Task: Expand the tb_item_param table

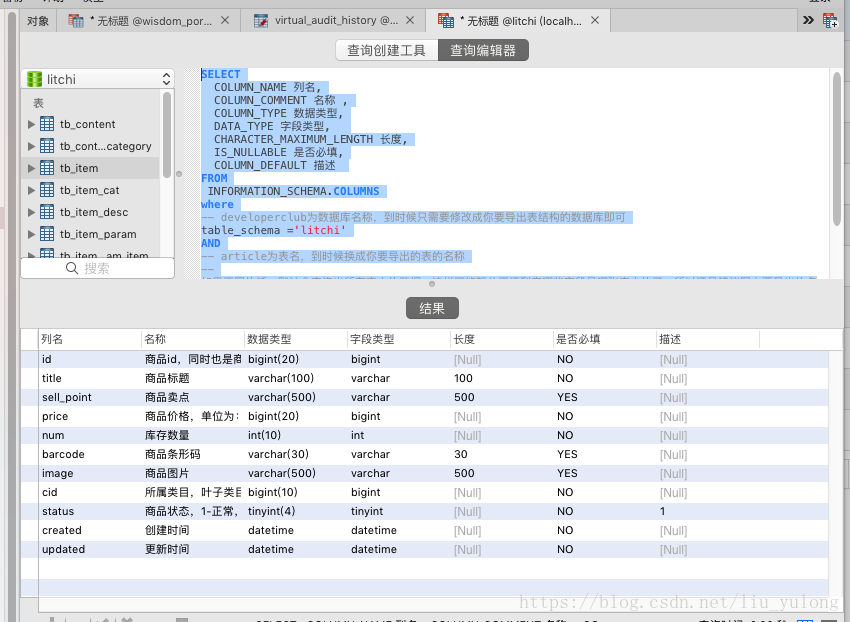Action: 31,234
